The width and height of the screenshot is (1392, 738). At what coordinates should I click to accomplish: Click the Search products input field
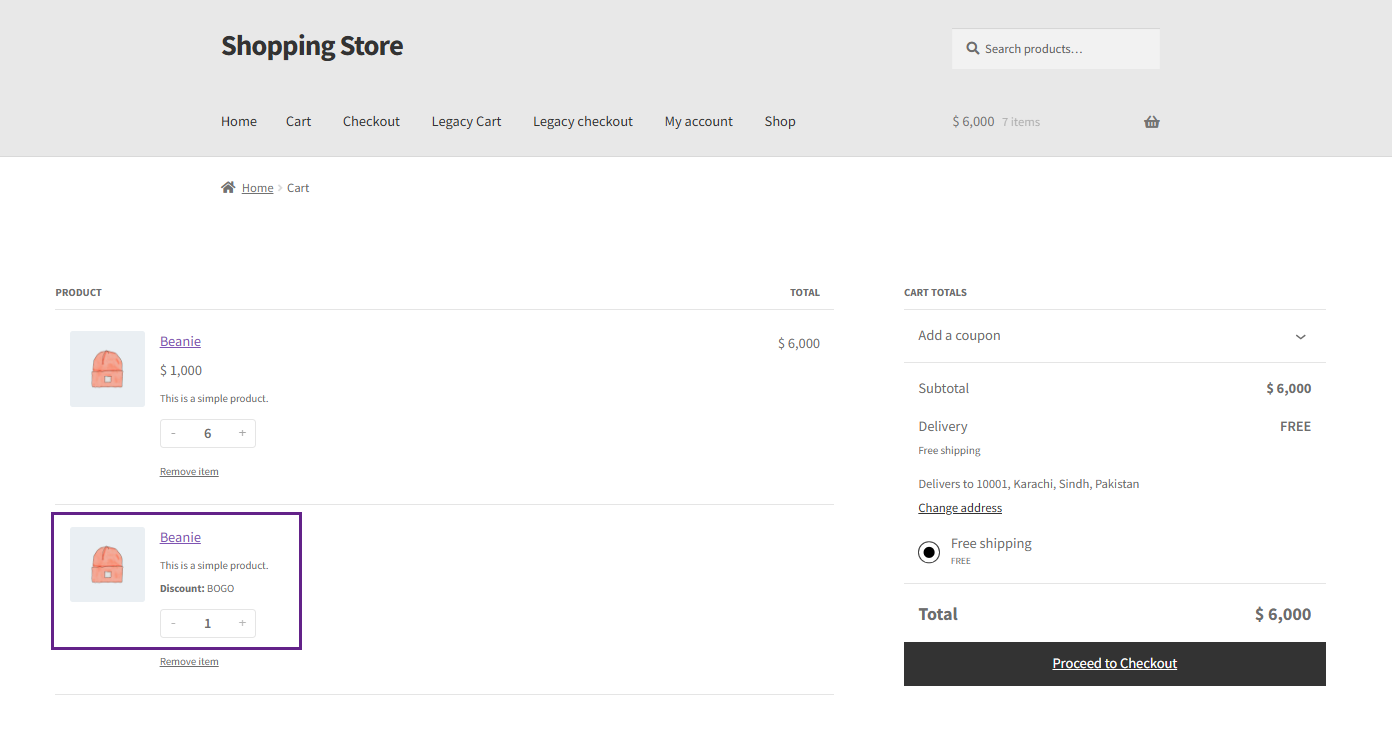pos(1056,48)
